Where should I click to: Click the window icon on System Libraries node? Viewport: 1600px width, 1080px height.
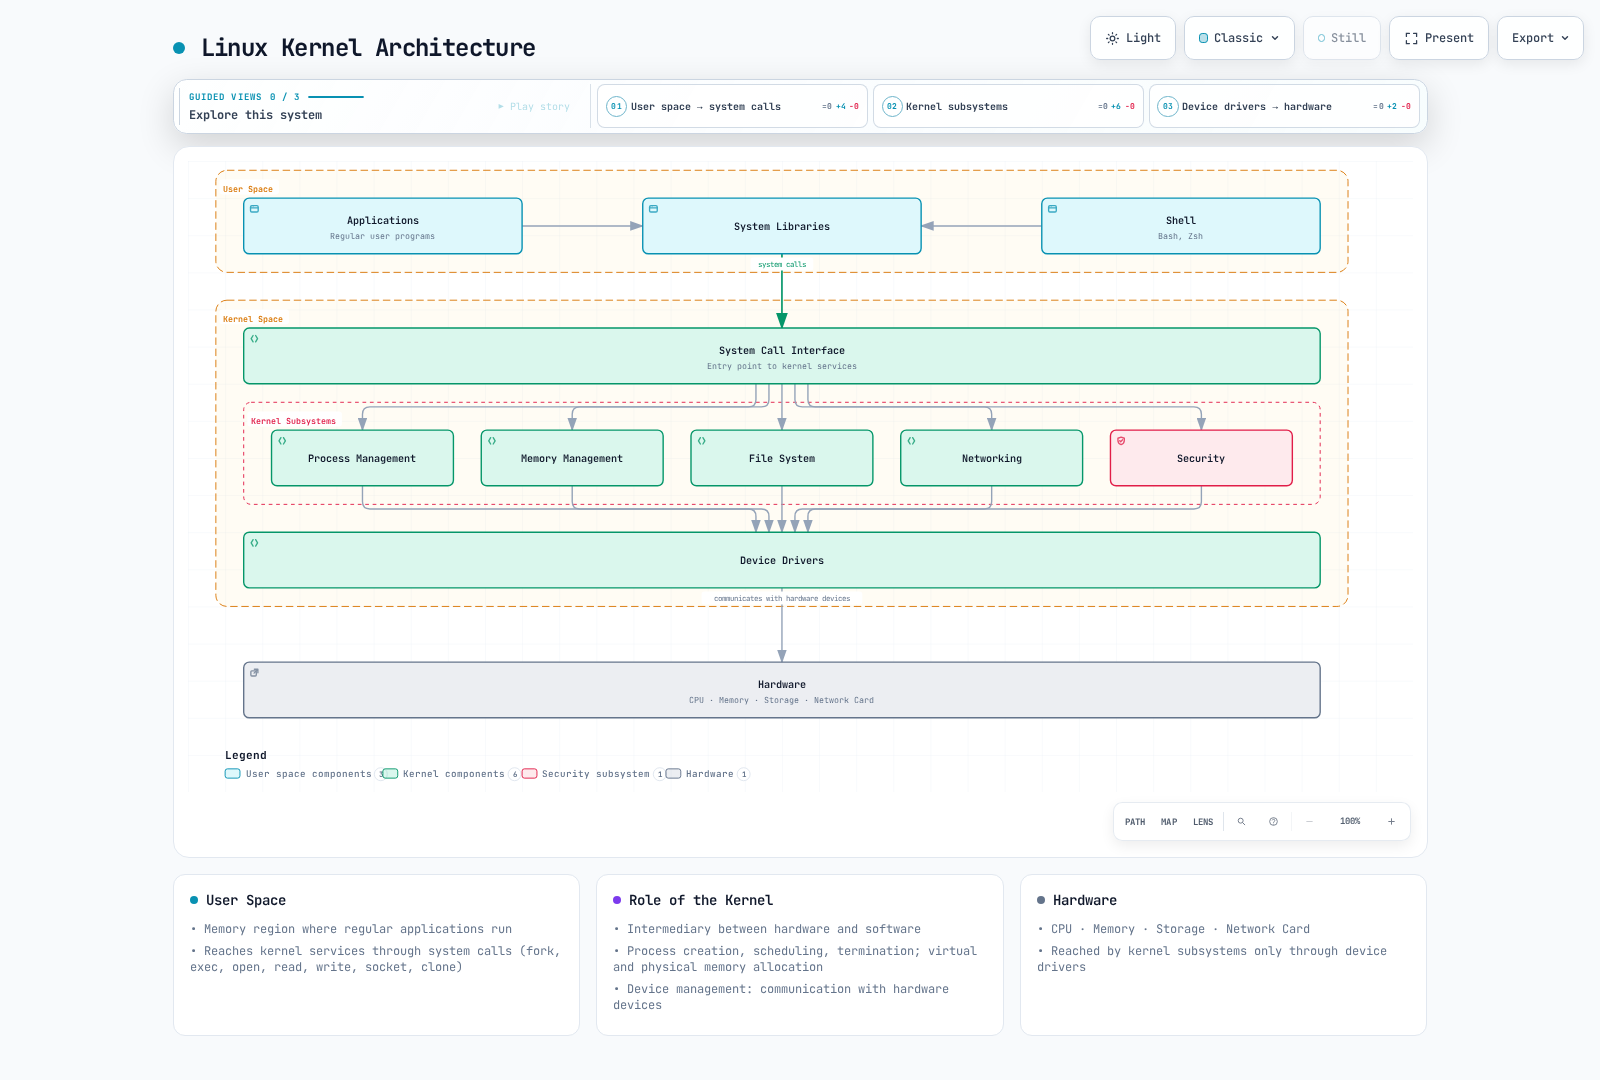653,209
